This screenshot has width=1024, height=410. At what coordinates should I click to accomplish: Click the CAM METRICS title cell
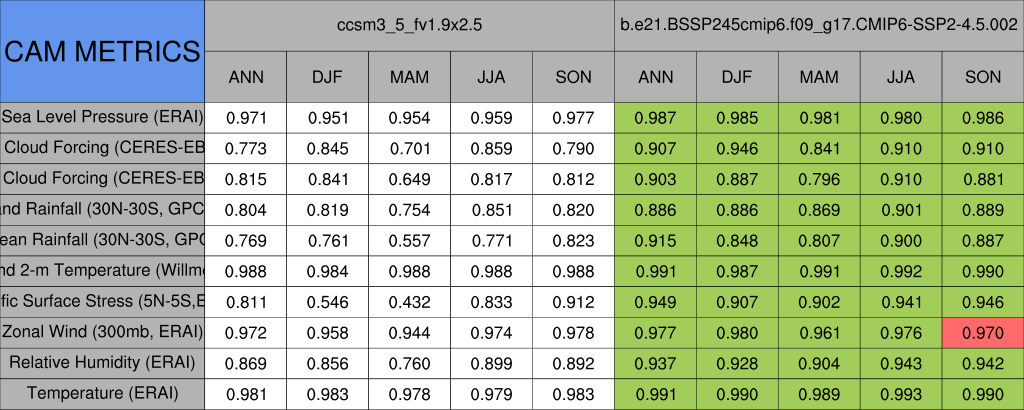click(102, 50)
